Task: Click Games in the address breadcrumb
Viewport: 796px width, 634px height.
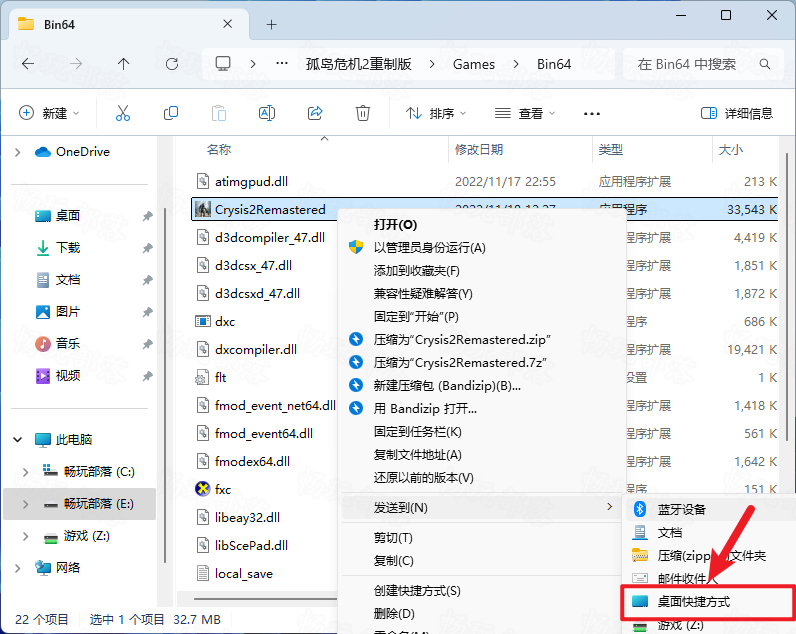Action: tap(474, 64)
